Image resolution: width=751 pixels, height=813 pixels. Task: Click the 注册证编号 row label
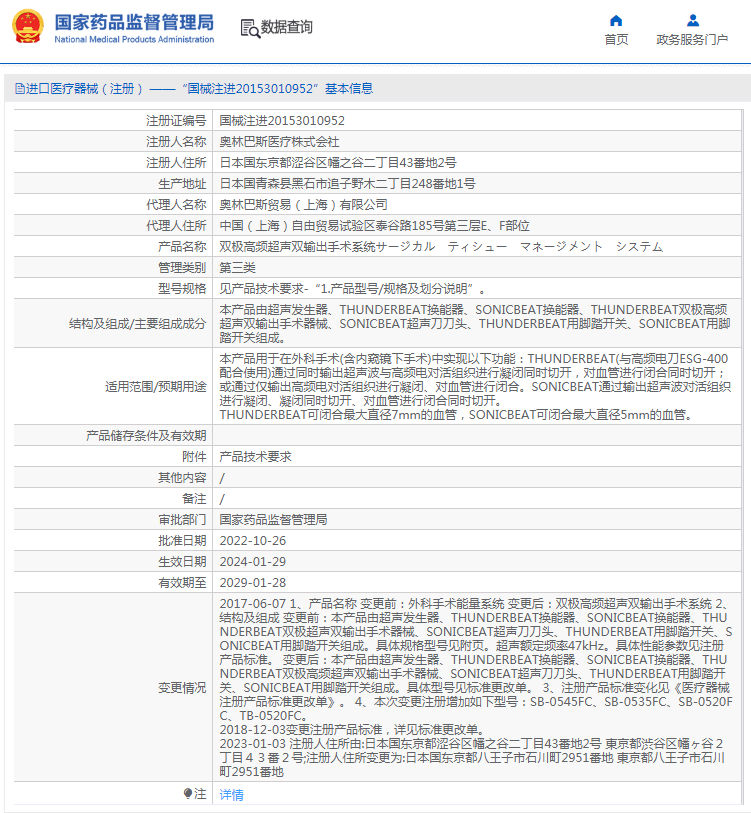[176, 121]
